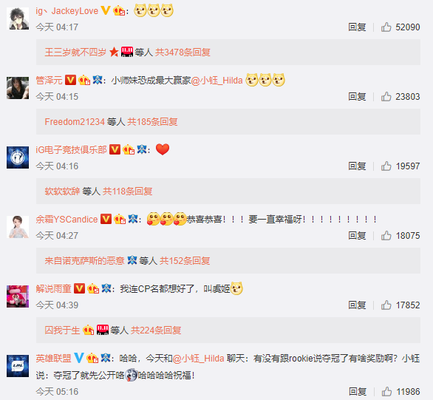Expand 共3478条回复 replies thread
This screenshot has width=433, height=400.
pyautogui.click(x=183, y=52)
